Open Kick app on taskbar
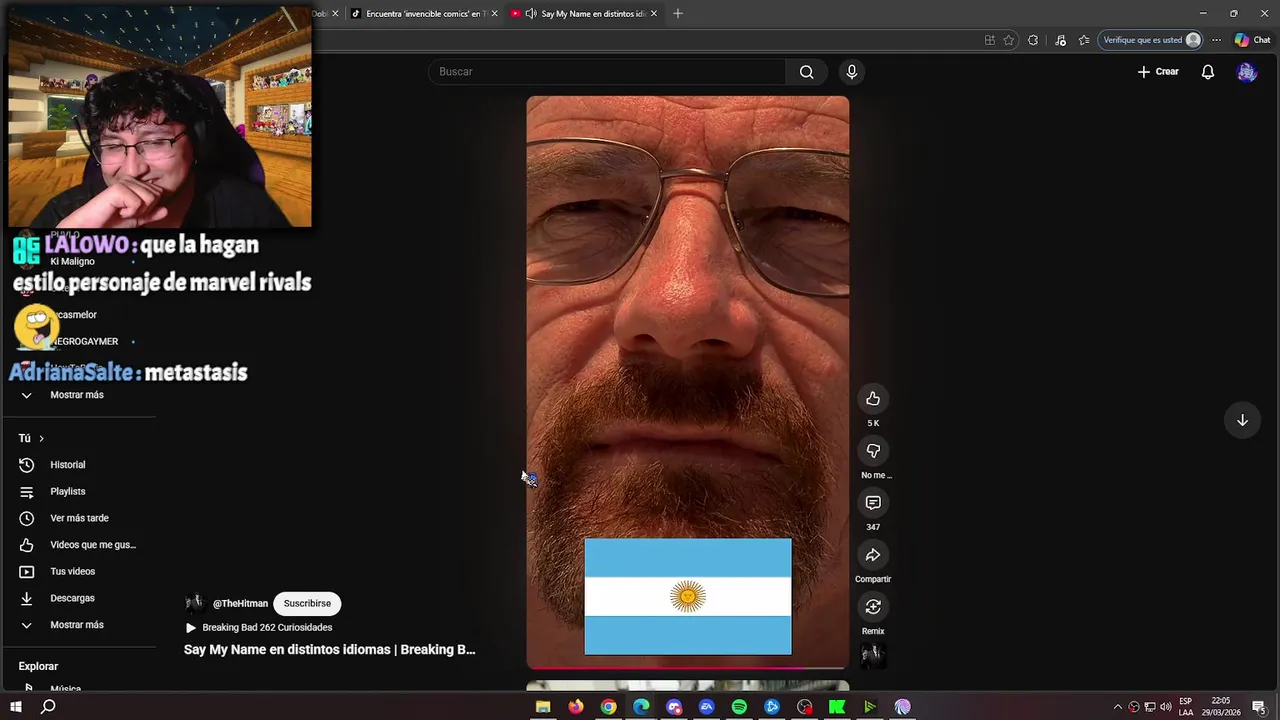Viewport: 1280px width, 720px height. (837, 707)
